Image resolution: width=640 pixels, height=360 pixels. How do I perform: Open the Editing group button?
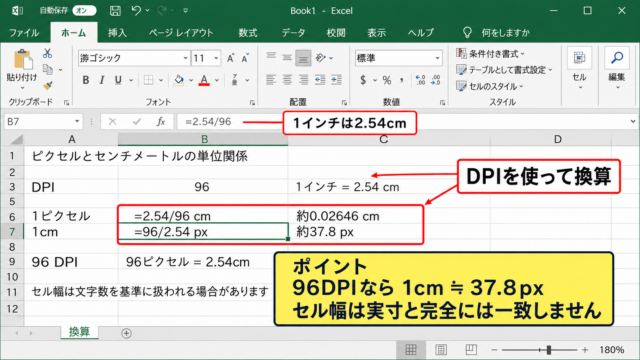tap(617, 69)
